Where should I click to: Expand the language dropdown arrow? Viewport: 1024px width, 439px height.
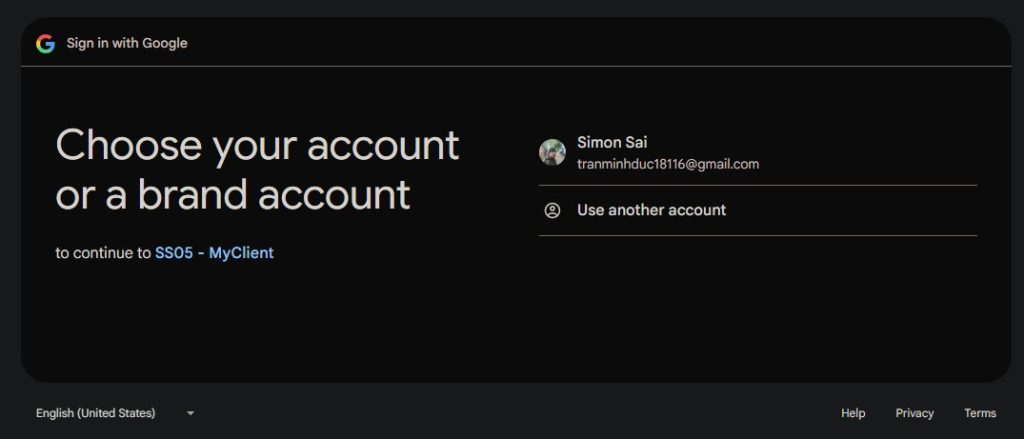190,413
